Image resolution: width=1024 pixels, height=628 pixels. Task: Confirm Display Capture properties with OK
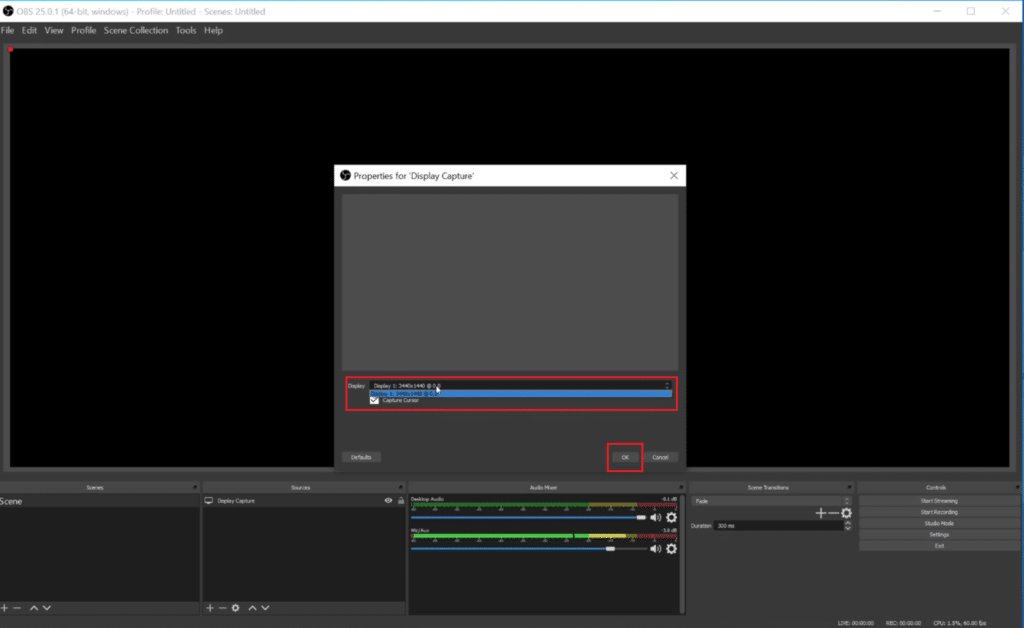tap(623, 457)
